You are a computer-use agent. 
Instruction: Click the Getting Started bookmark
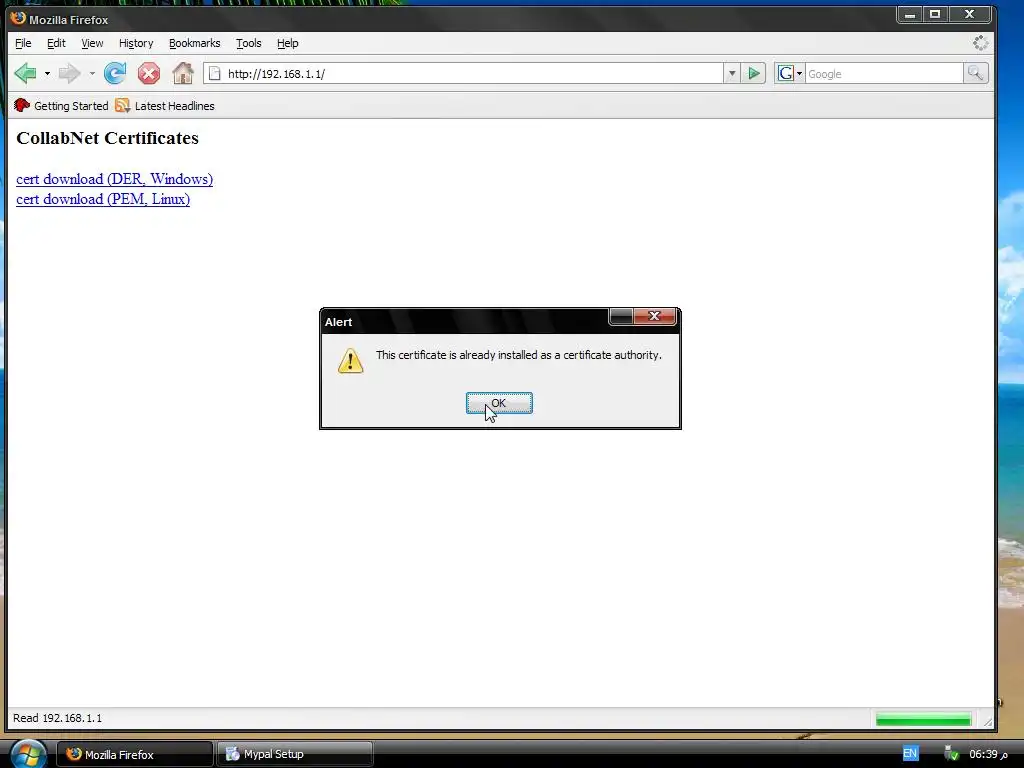pyautogui.click(x=61, y=106)
